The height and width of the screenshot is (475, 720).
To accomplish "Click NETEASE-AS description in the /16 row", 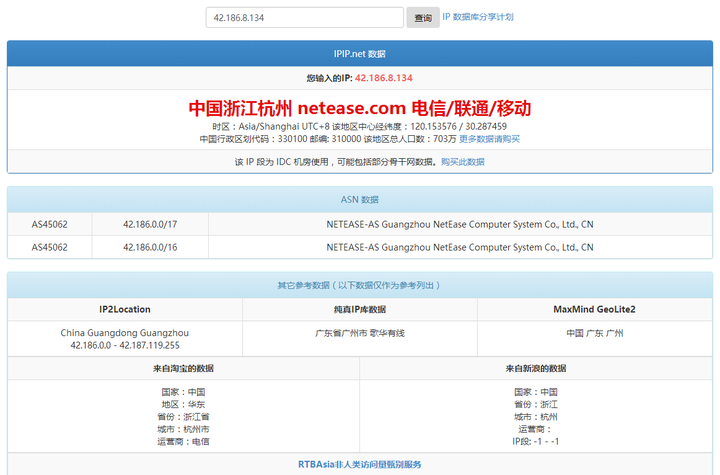I will coord(460,247).
